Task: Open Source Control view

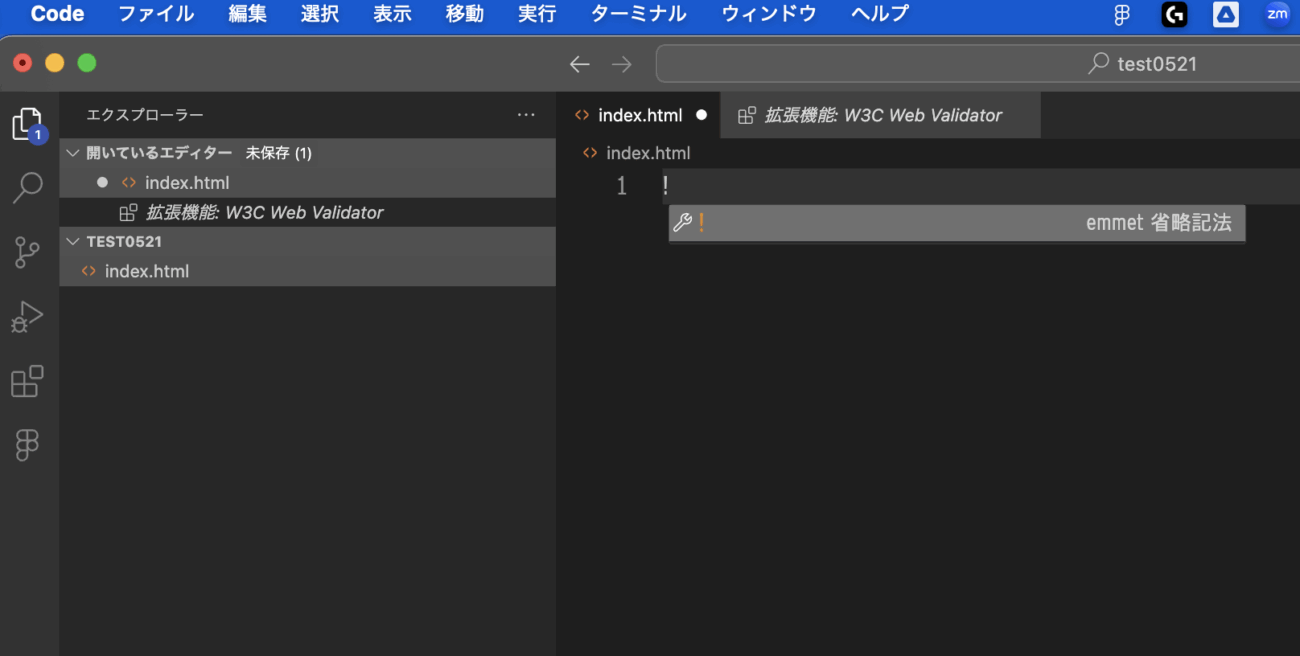Action: tap(27, 253)
